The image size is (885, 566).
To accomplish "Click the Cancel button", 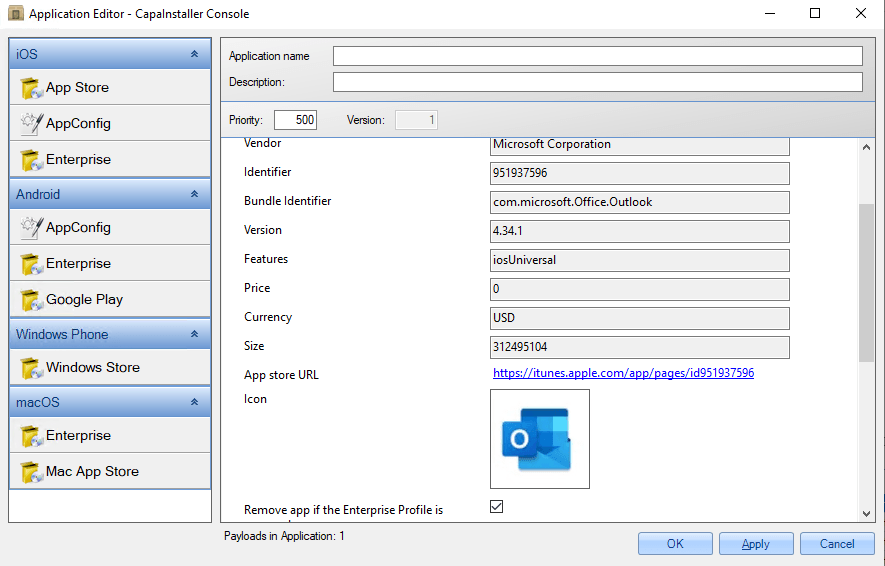I will pos(837,543).
